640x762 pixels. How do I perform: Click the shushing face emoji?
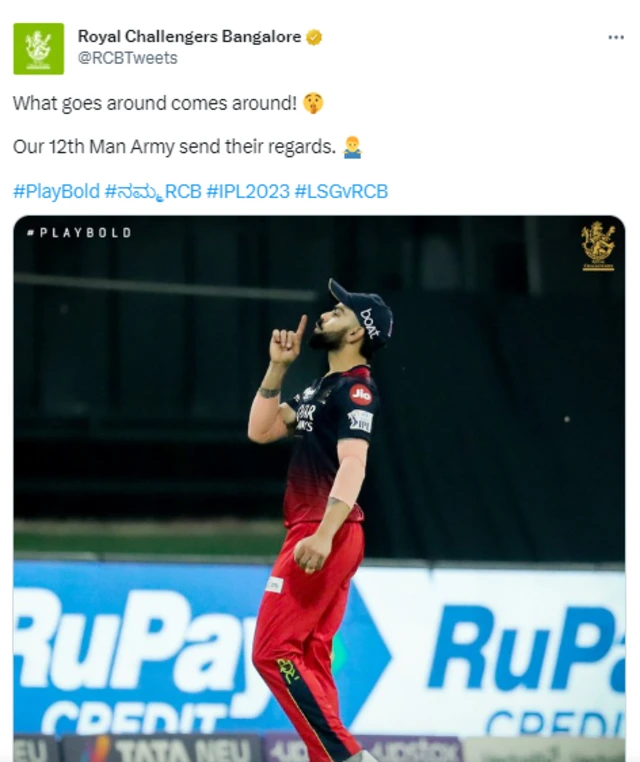313,103
